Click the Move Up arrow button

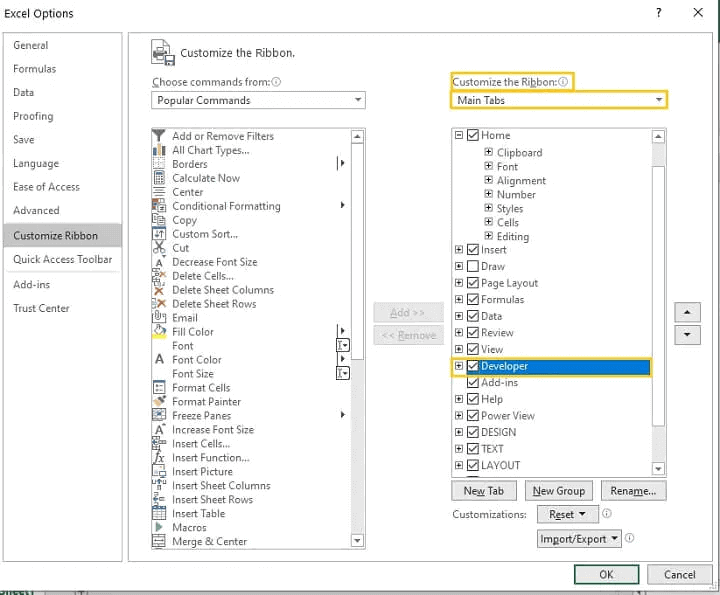687,312
